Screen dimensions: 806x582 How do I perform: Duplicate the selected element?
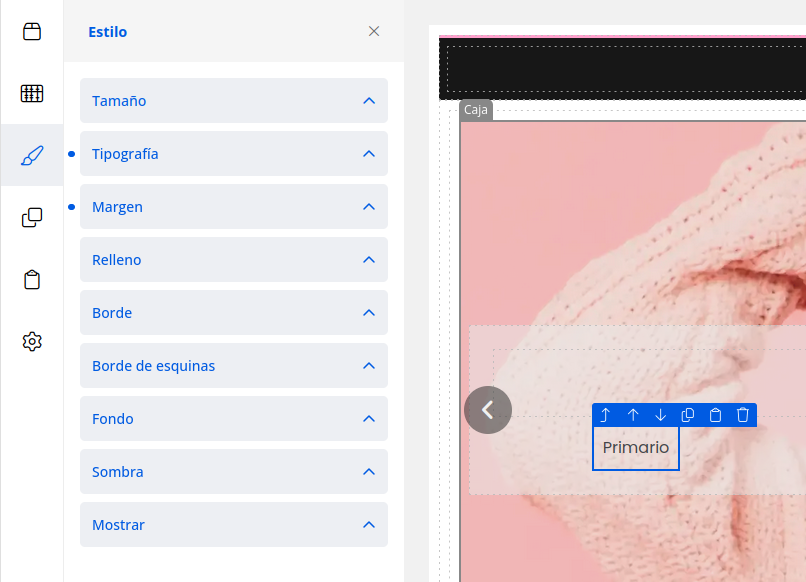(688, 415)
